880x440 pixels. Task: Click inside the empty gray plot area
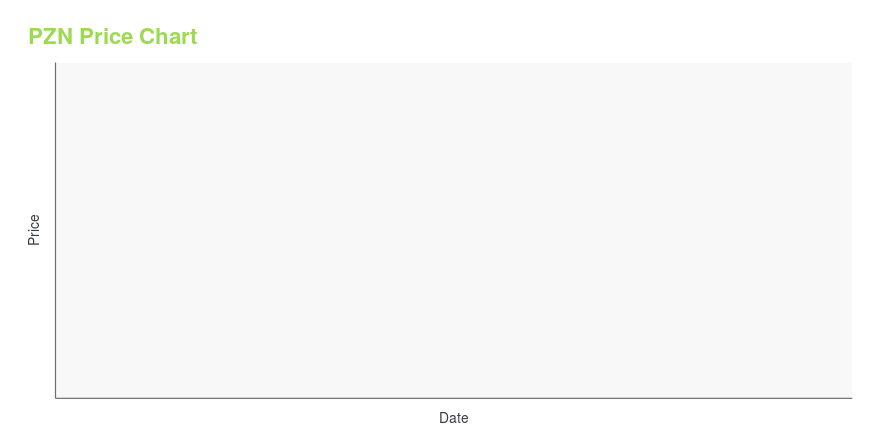point(453,230)
